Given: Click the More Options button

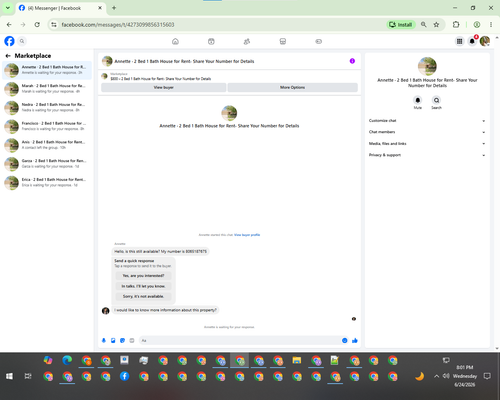Looking at the screenshot, I should tap(293, 87).
